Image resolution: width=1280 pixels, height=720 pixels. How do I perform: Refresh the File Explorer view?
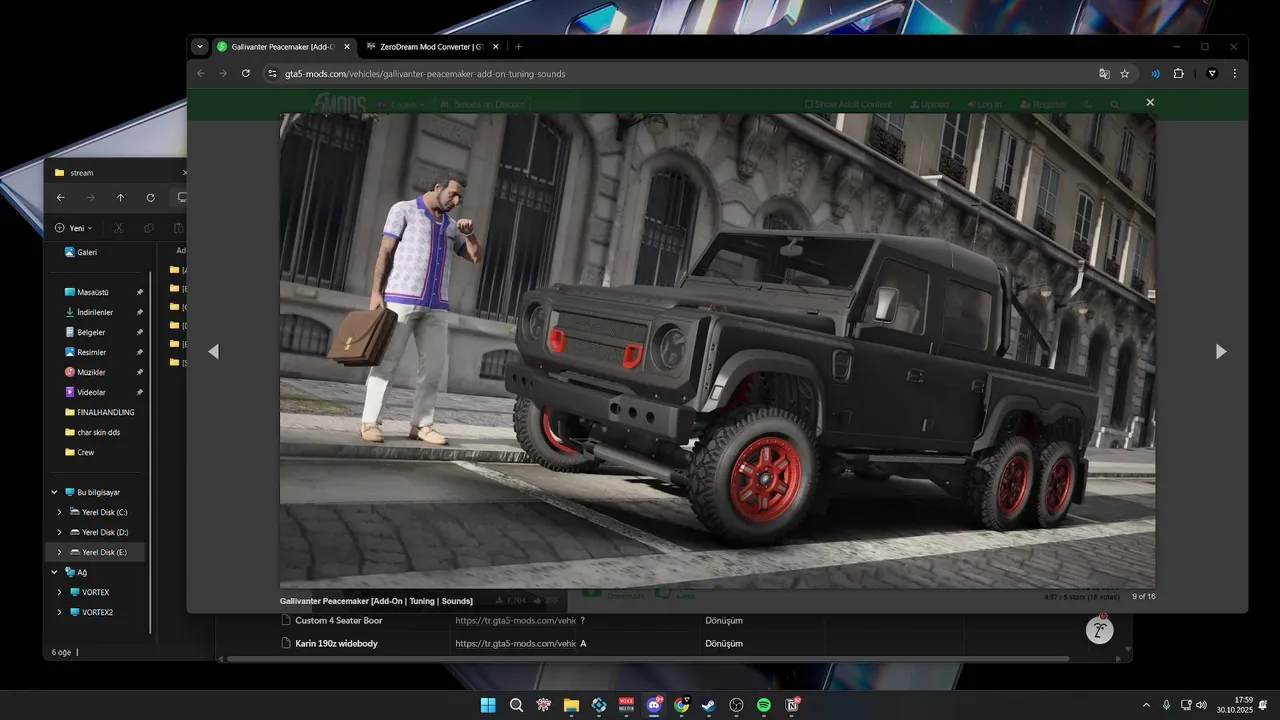pos(150,198)
